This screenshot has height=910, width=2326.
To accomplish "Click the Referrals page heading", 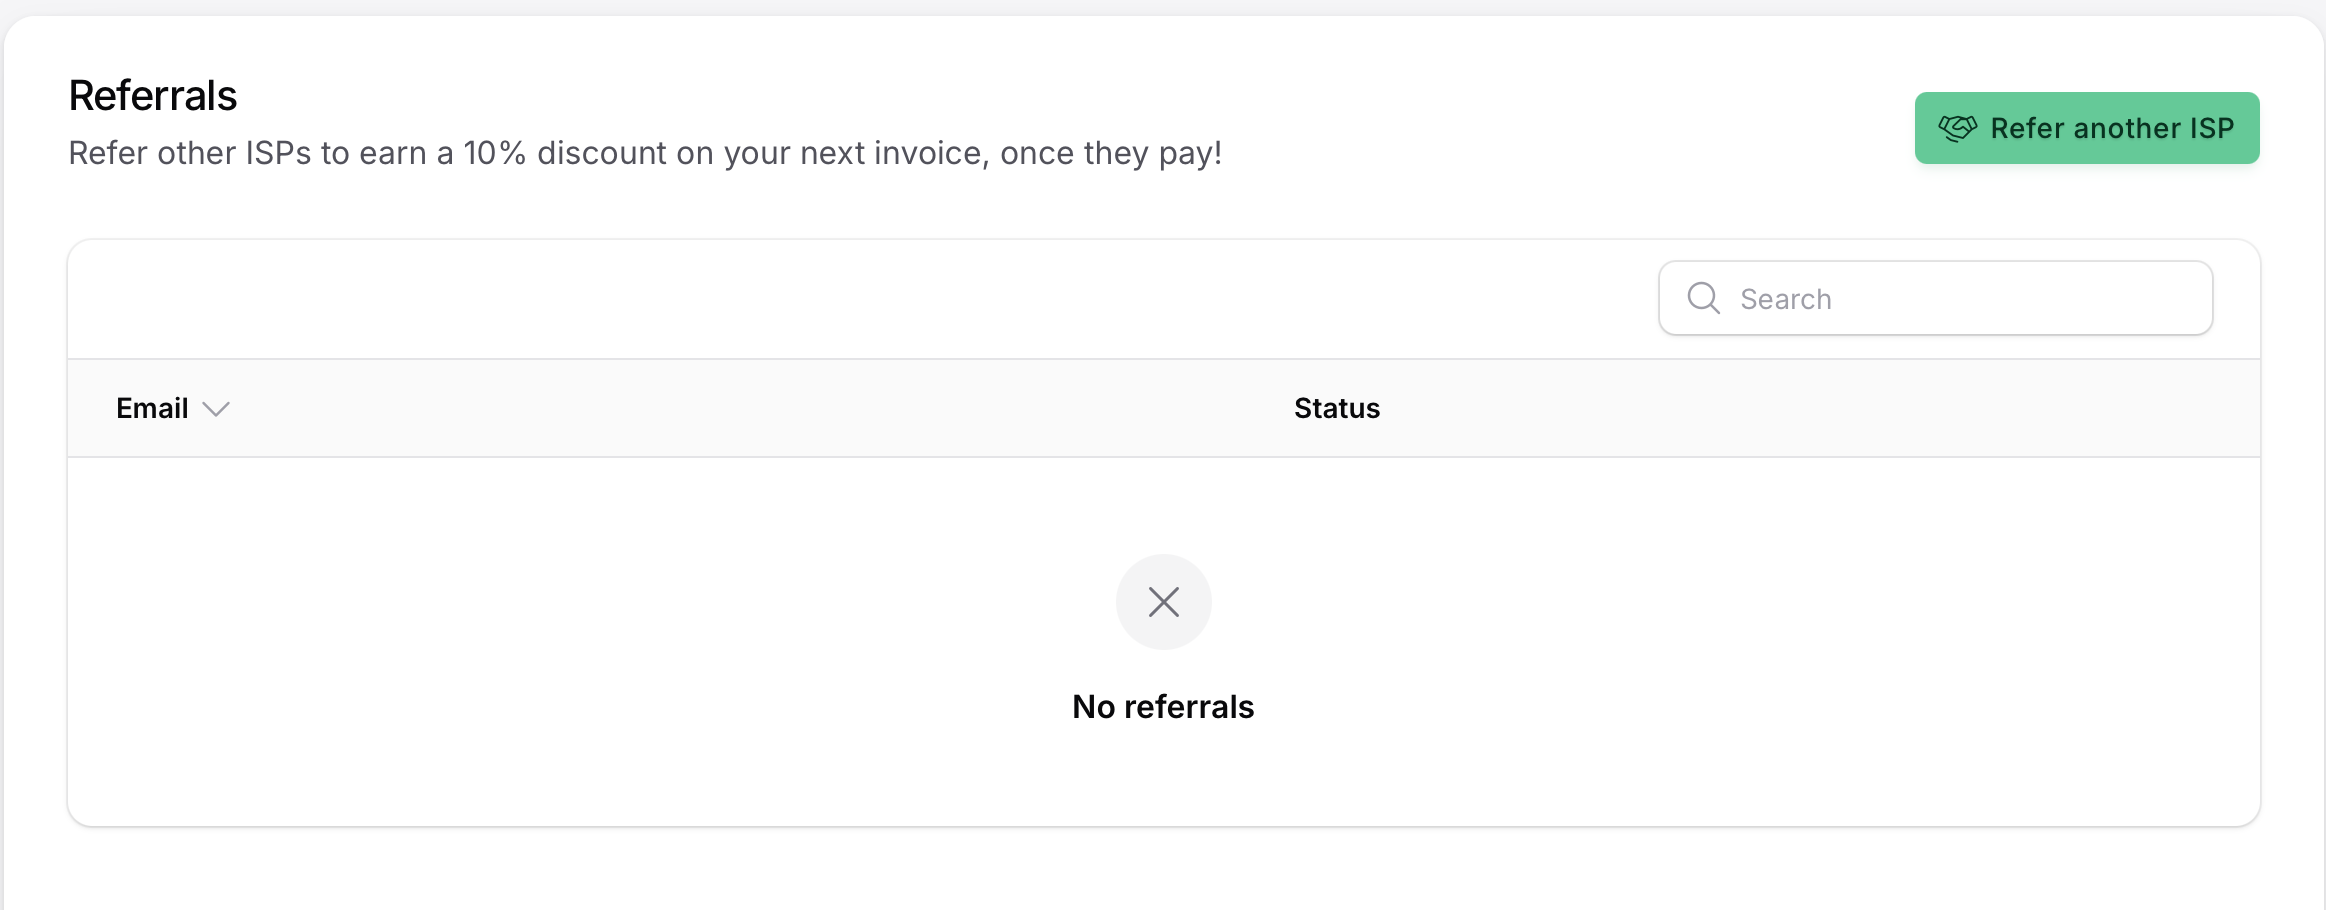I will click(x=153, y=95).
